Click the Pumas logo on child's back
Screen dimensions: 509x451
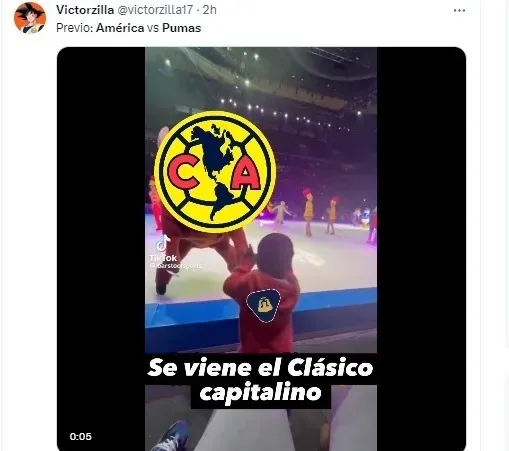tap(263, 306)
